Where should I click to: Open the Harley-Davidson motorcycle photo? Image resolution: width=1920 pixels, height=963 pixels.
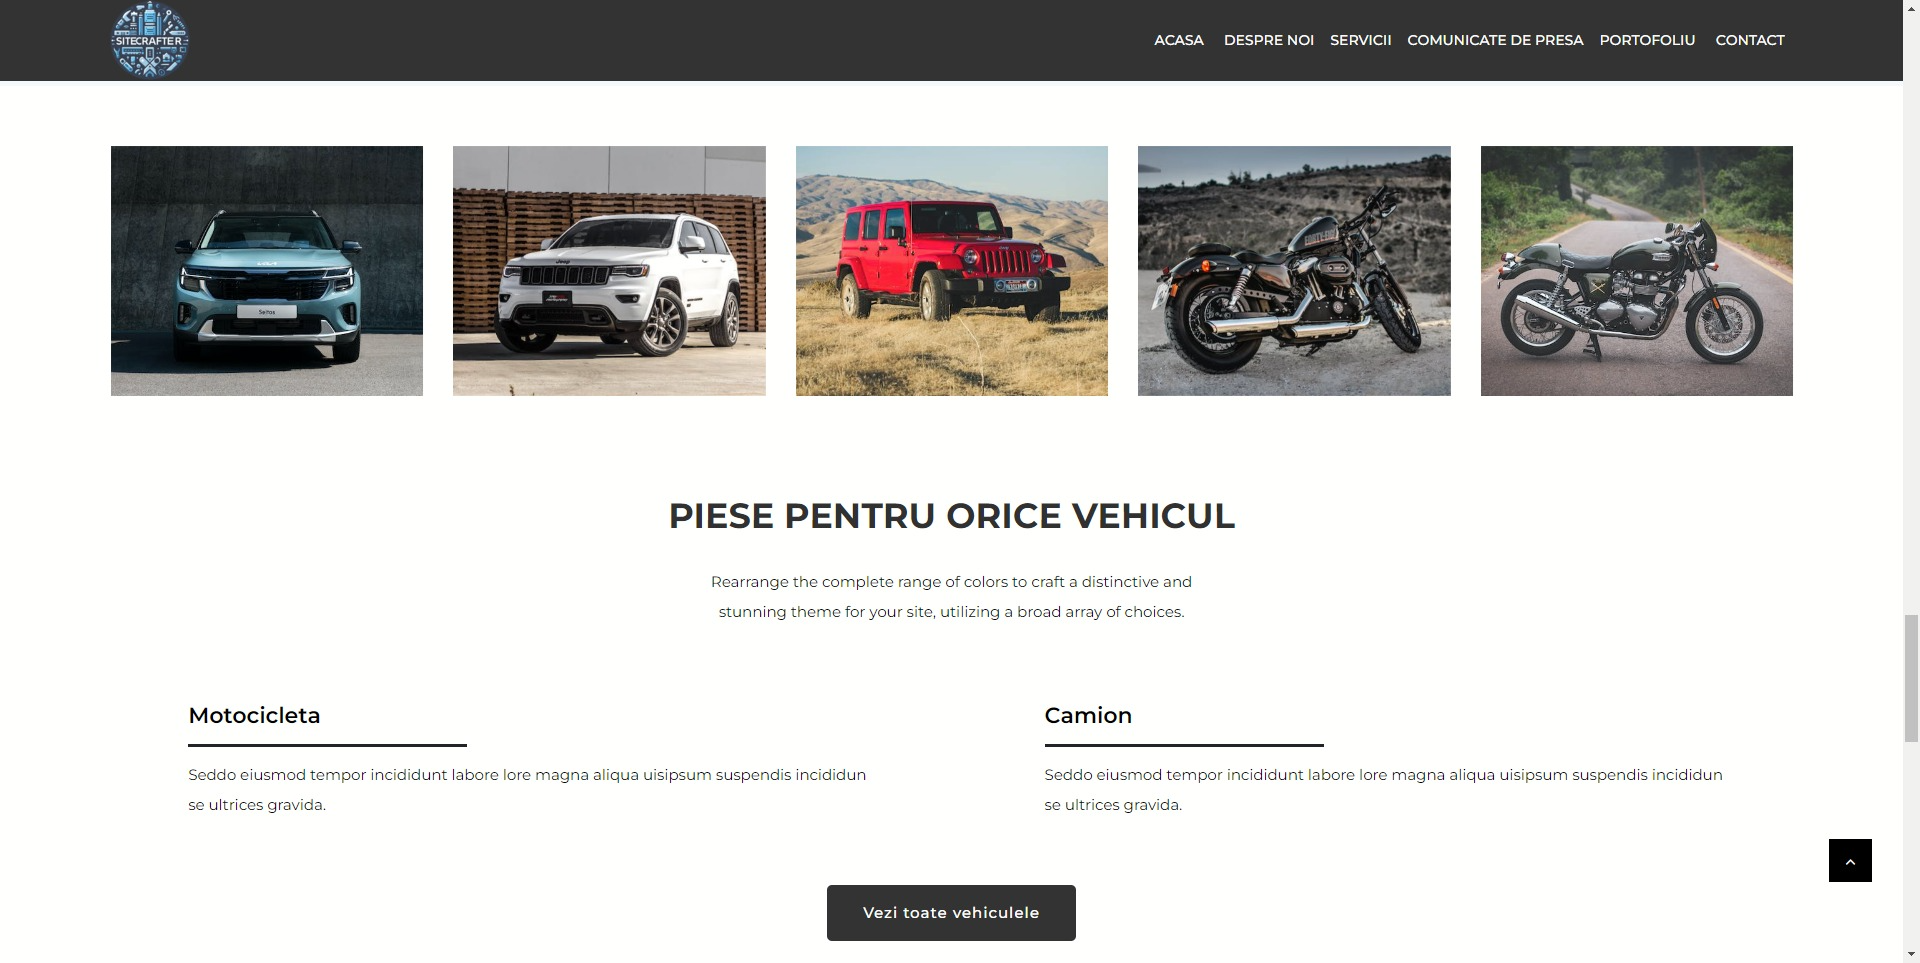(x=1294, y=271)
